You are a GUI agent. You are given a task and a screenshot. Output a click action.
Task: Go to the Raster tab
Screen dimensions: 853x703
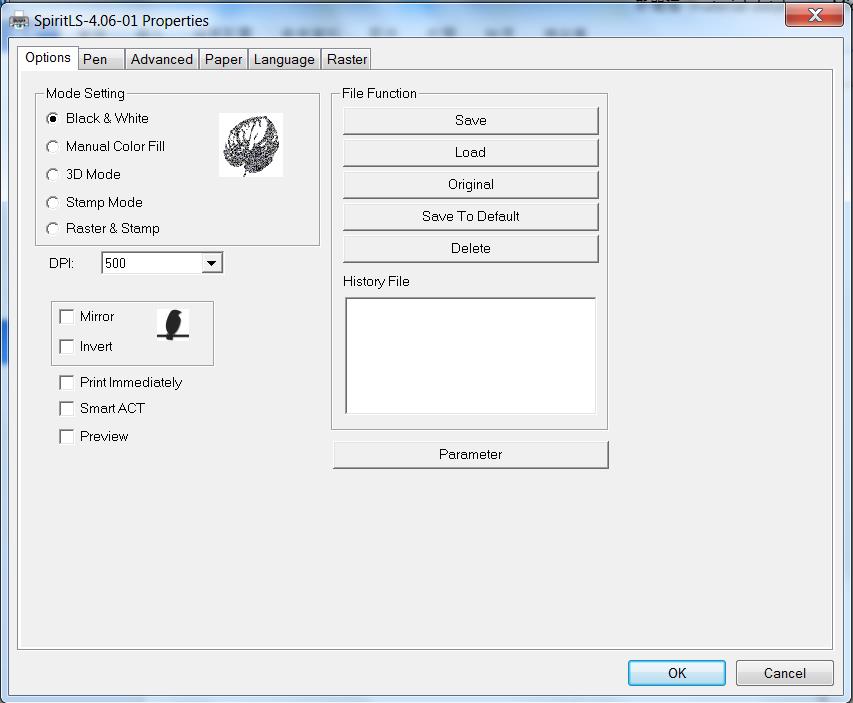pyautogui.click(x=347, y=60)
